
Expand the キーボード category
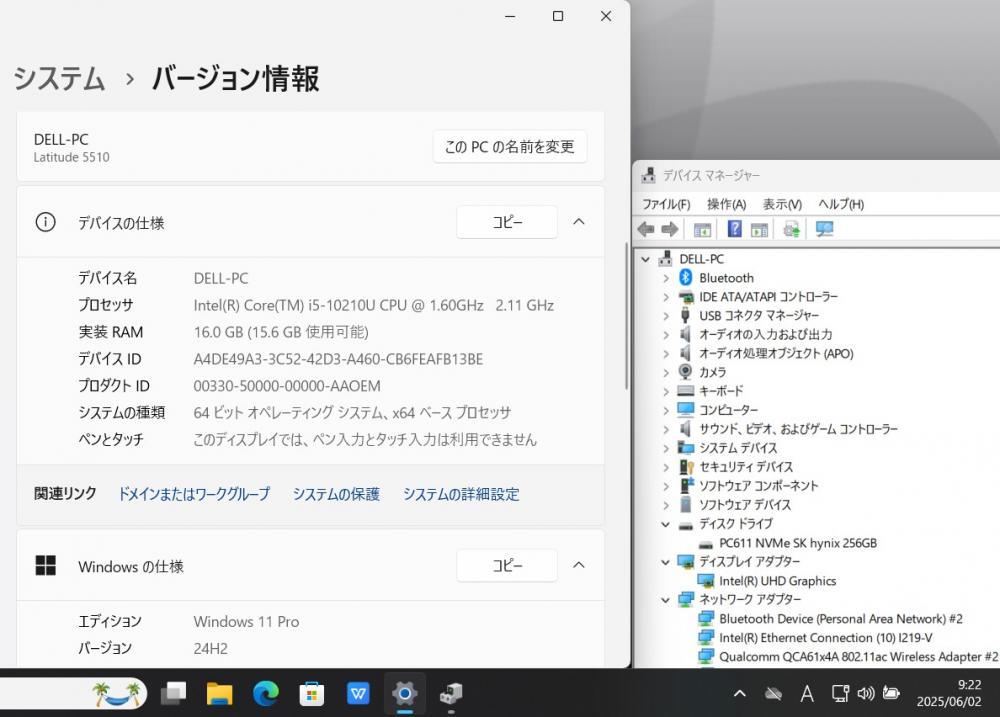666,392
